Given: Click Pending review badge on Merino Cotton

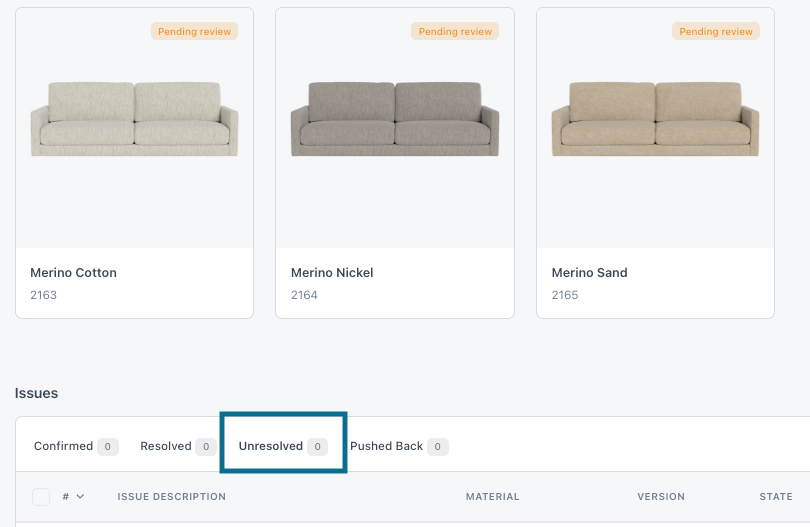Looking at the screenshot, I should pyautogui.click(x=194, y=32).
